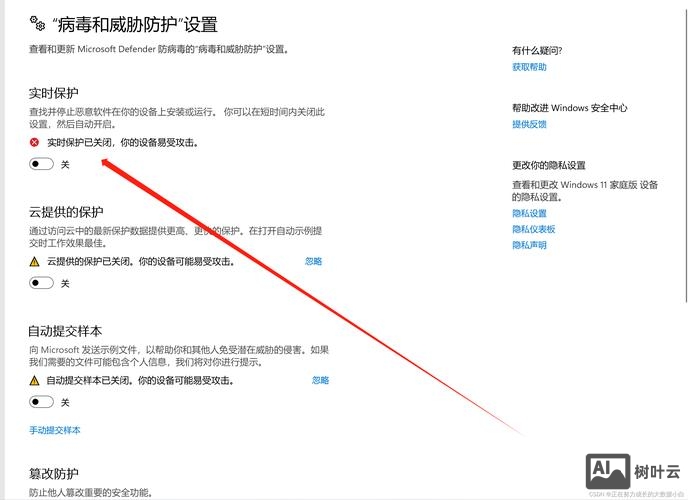
Task: Open the 隐私设置 link
Action: click(x=529, y=213)
